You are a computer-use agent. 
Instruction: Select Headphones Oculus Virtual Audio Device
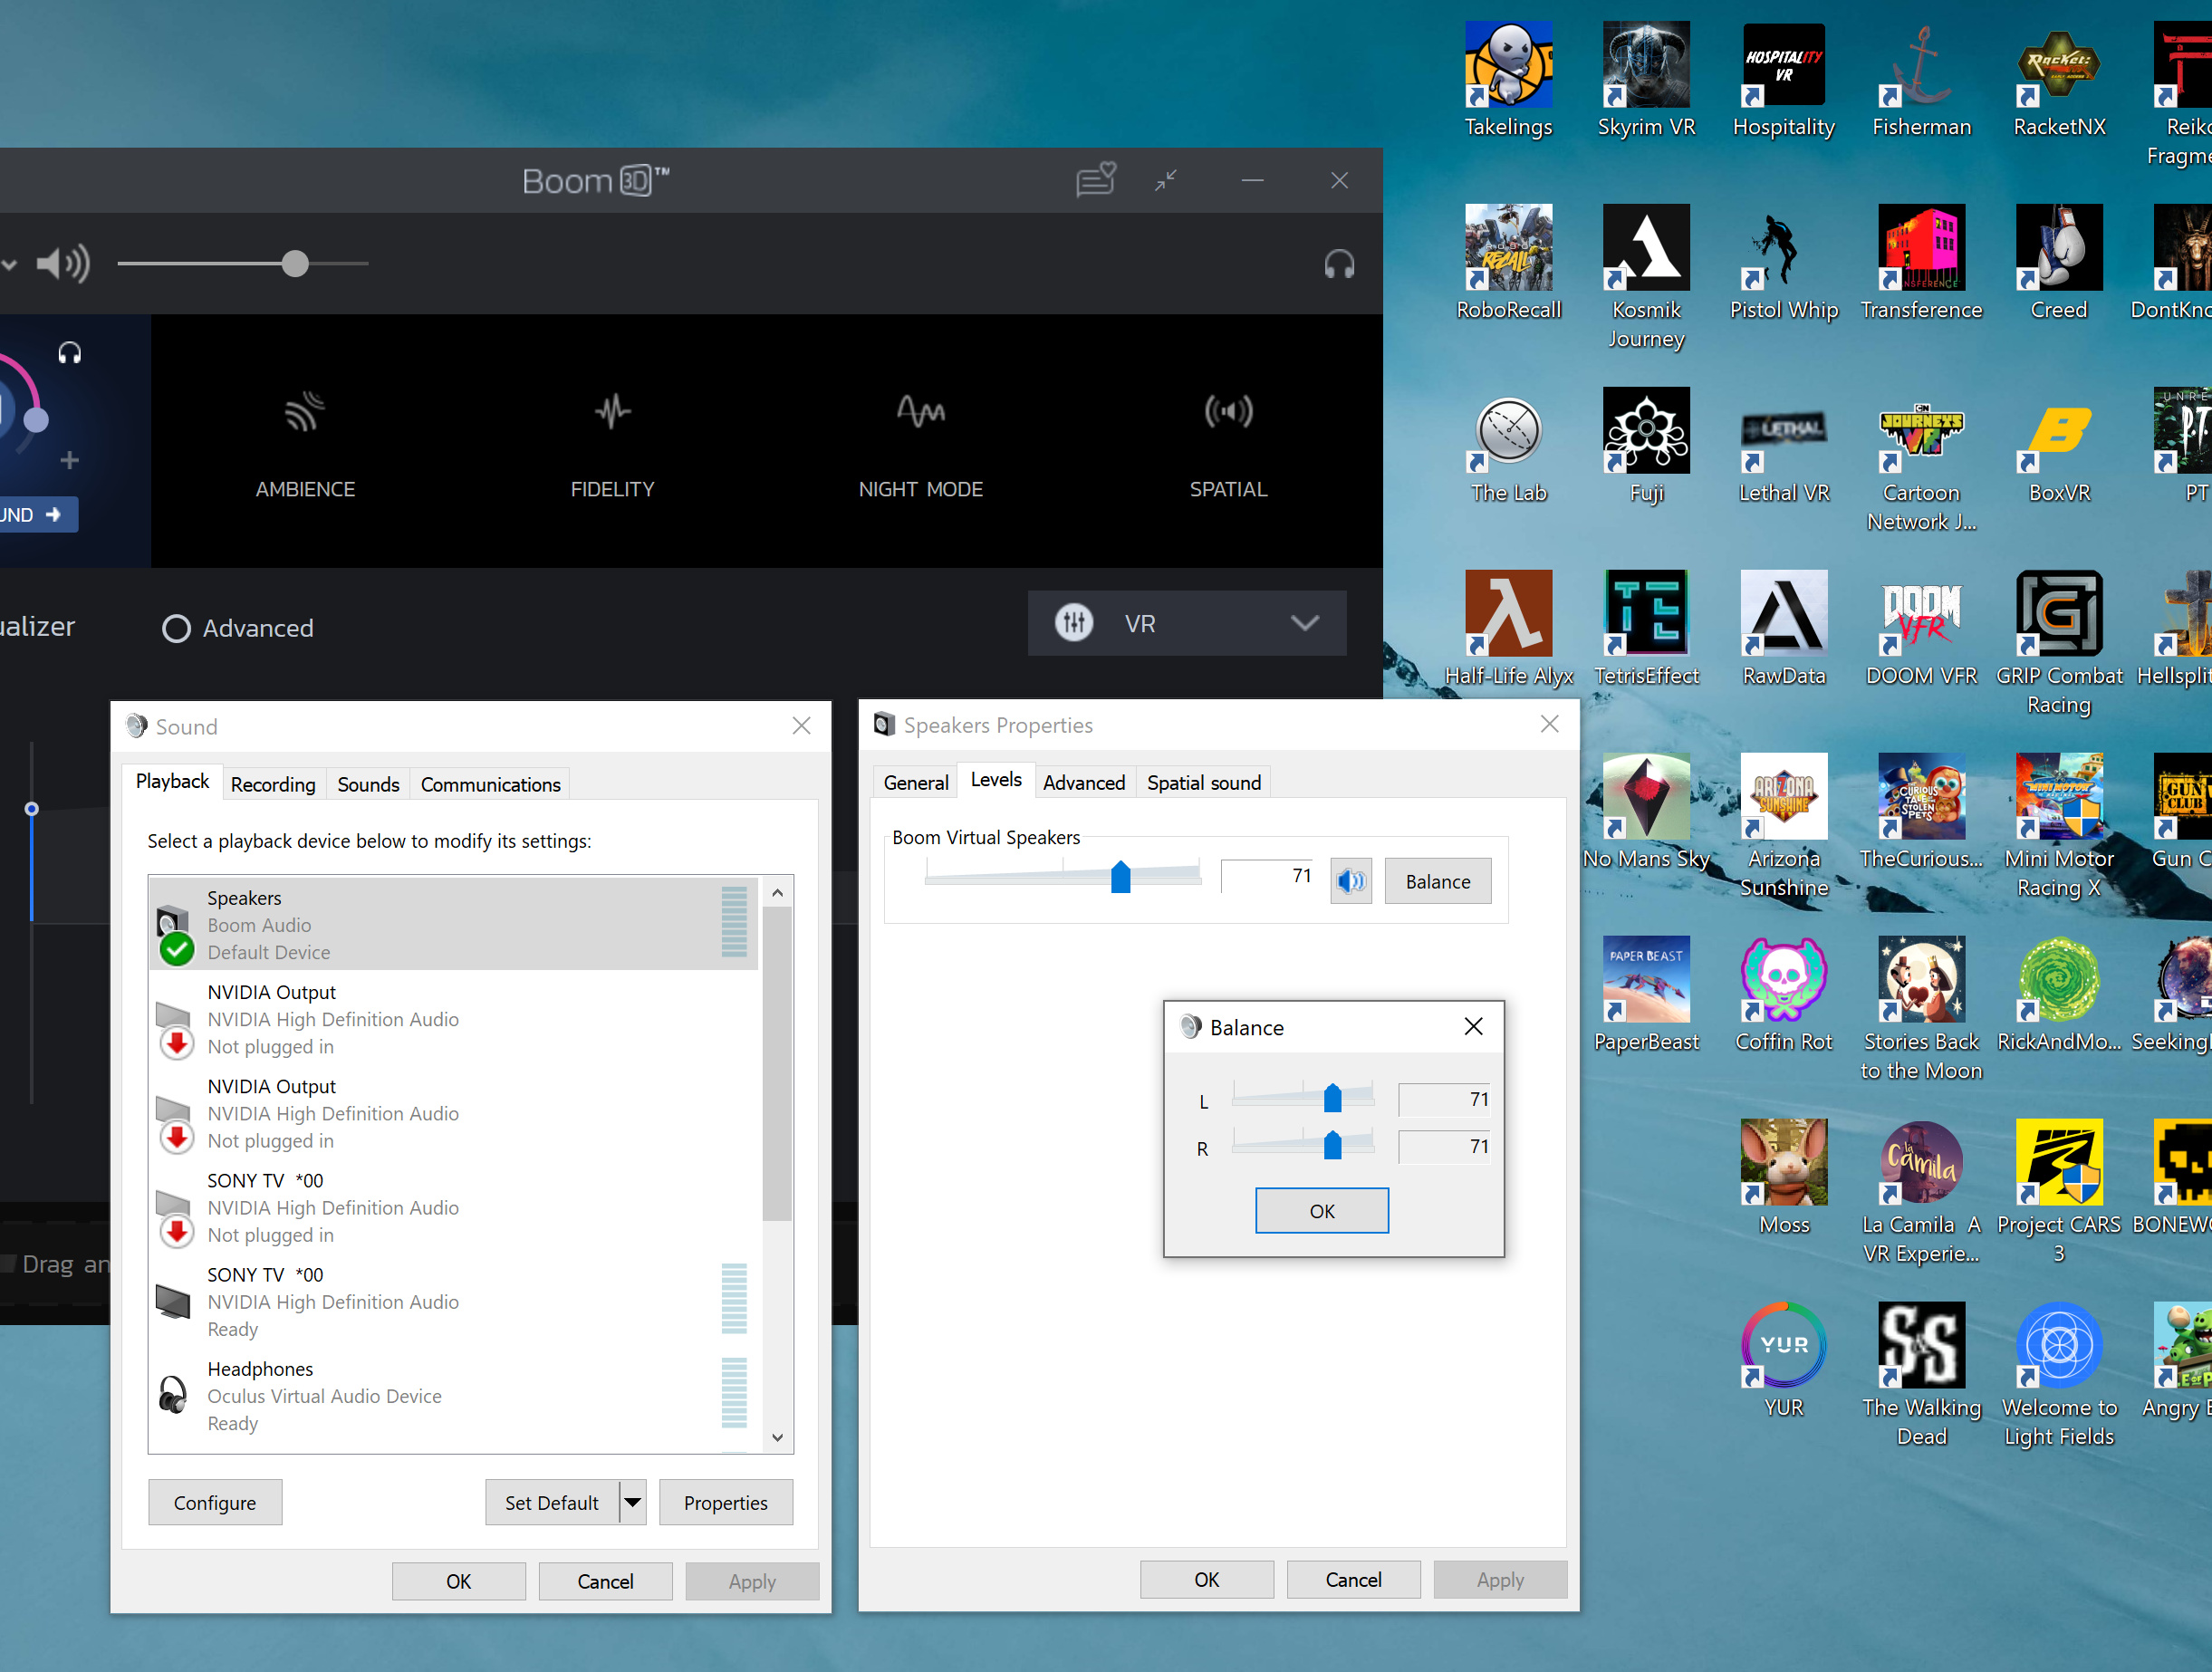[453, 1395]
